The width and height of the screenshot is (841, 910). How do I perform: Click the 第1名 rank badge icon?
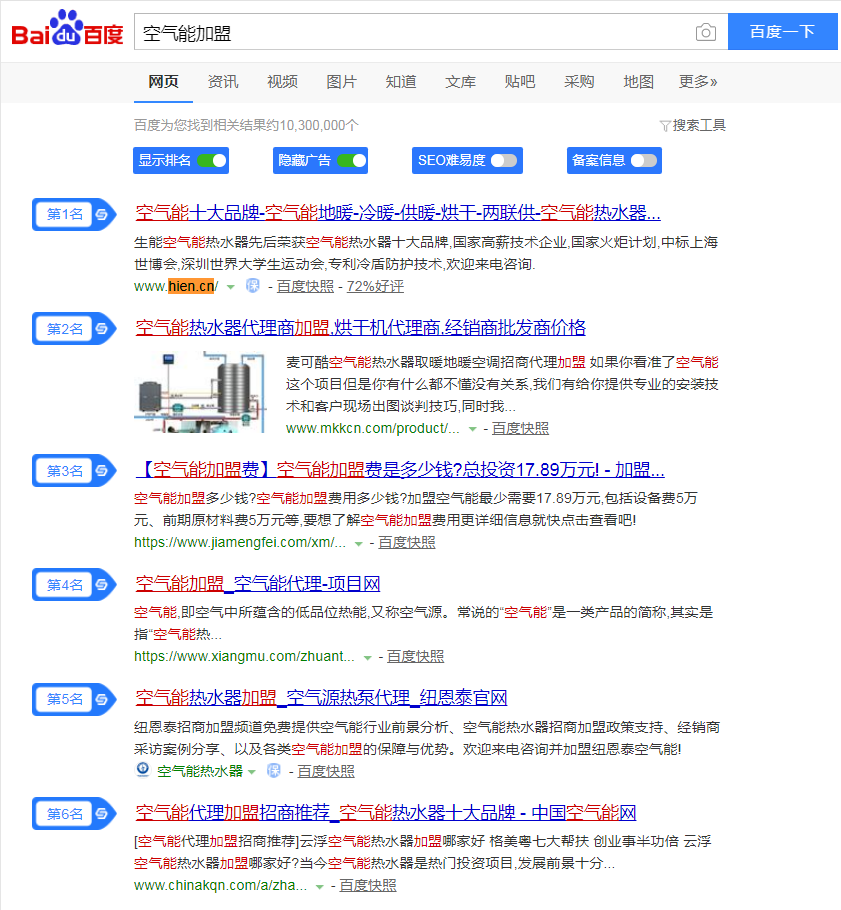tap(74, 215)
